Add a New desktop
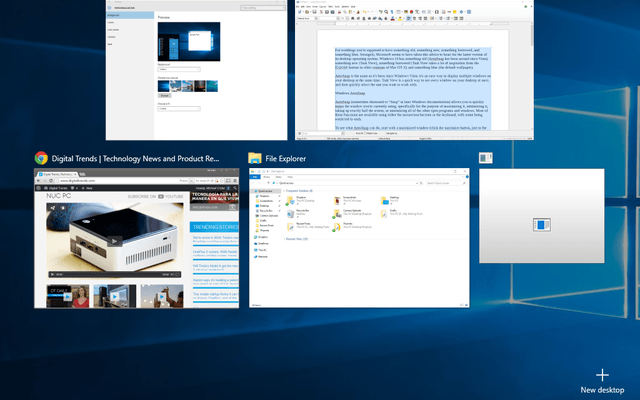 click(x=602, y=381)
